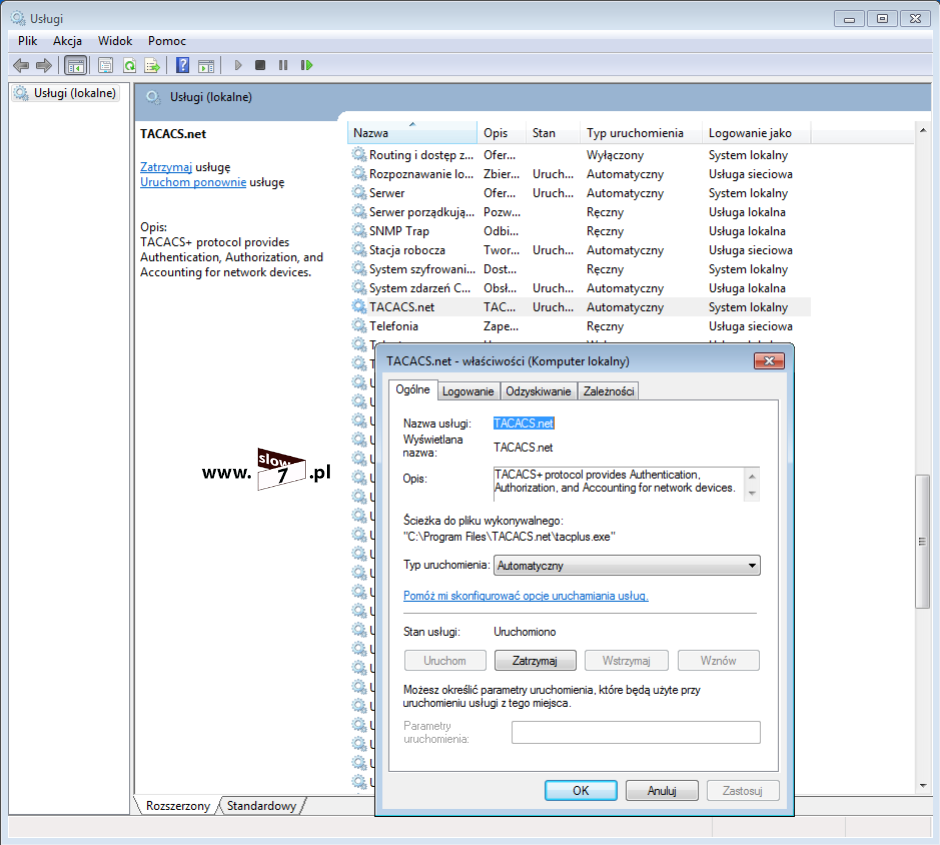Screen dimensions: 940x845
Task: Click the gear icon of Serwer row
Action: [359, 192]
